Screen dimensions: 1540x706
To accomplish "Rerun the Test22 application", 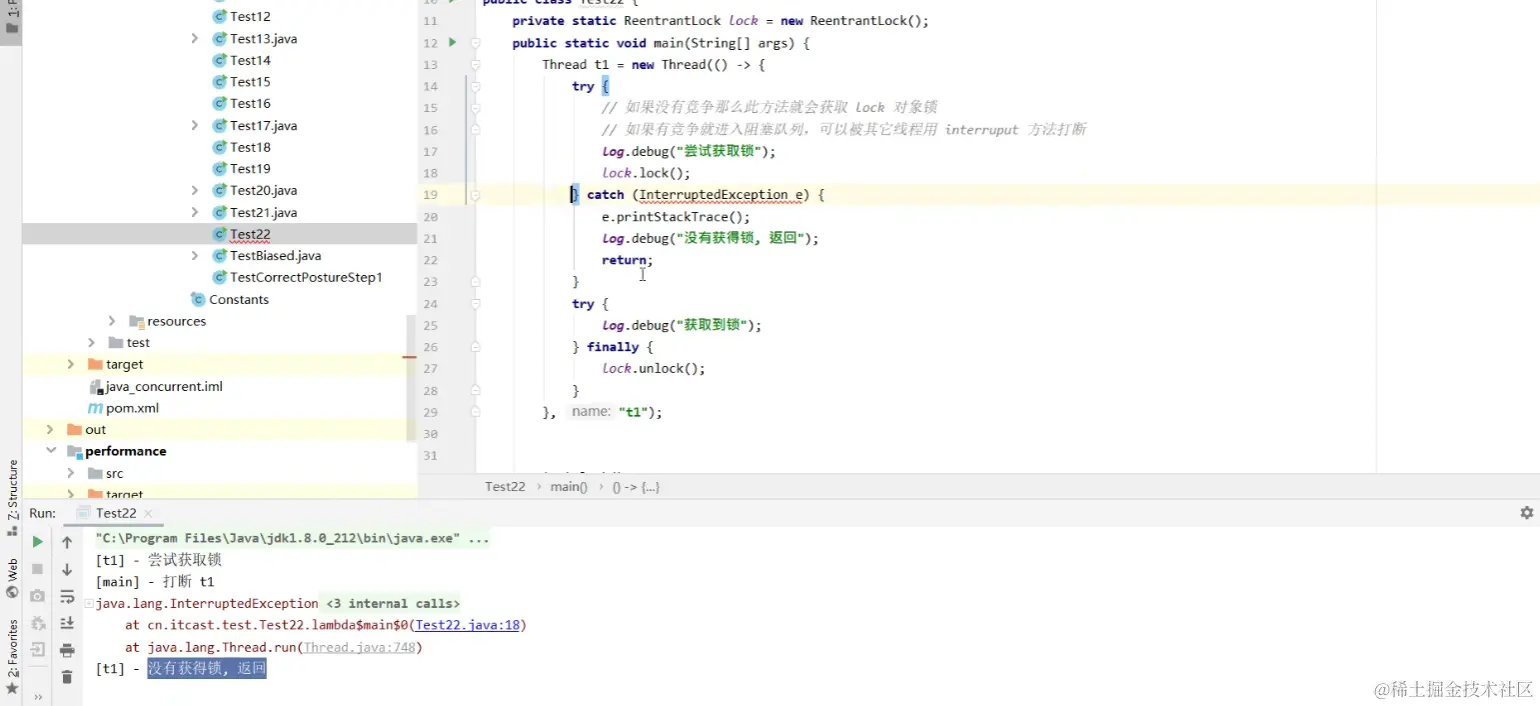I will coord(36,541).
